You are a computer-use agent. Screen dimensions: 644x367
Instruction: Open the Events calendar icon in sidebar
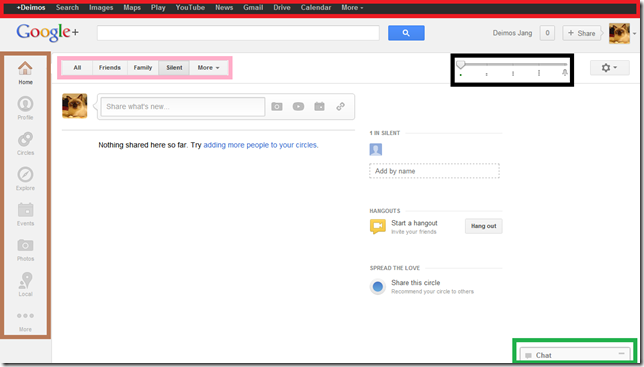(25, 210)
